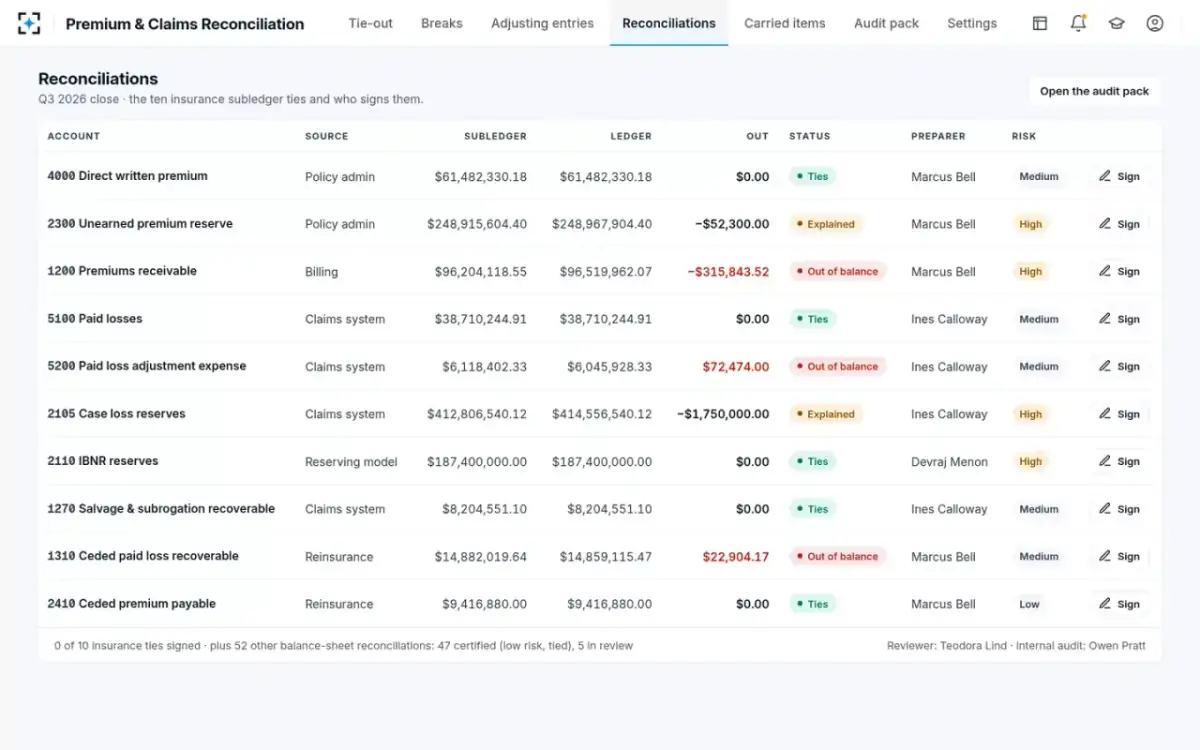The height and width of the screenshot is (750, 1200).
Task: Sign the 1270 Salvage & subrogation recoverable row
Action: tap(1119, 509)
